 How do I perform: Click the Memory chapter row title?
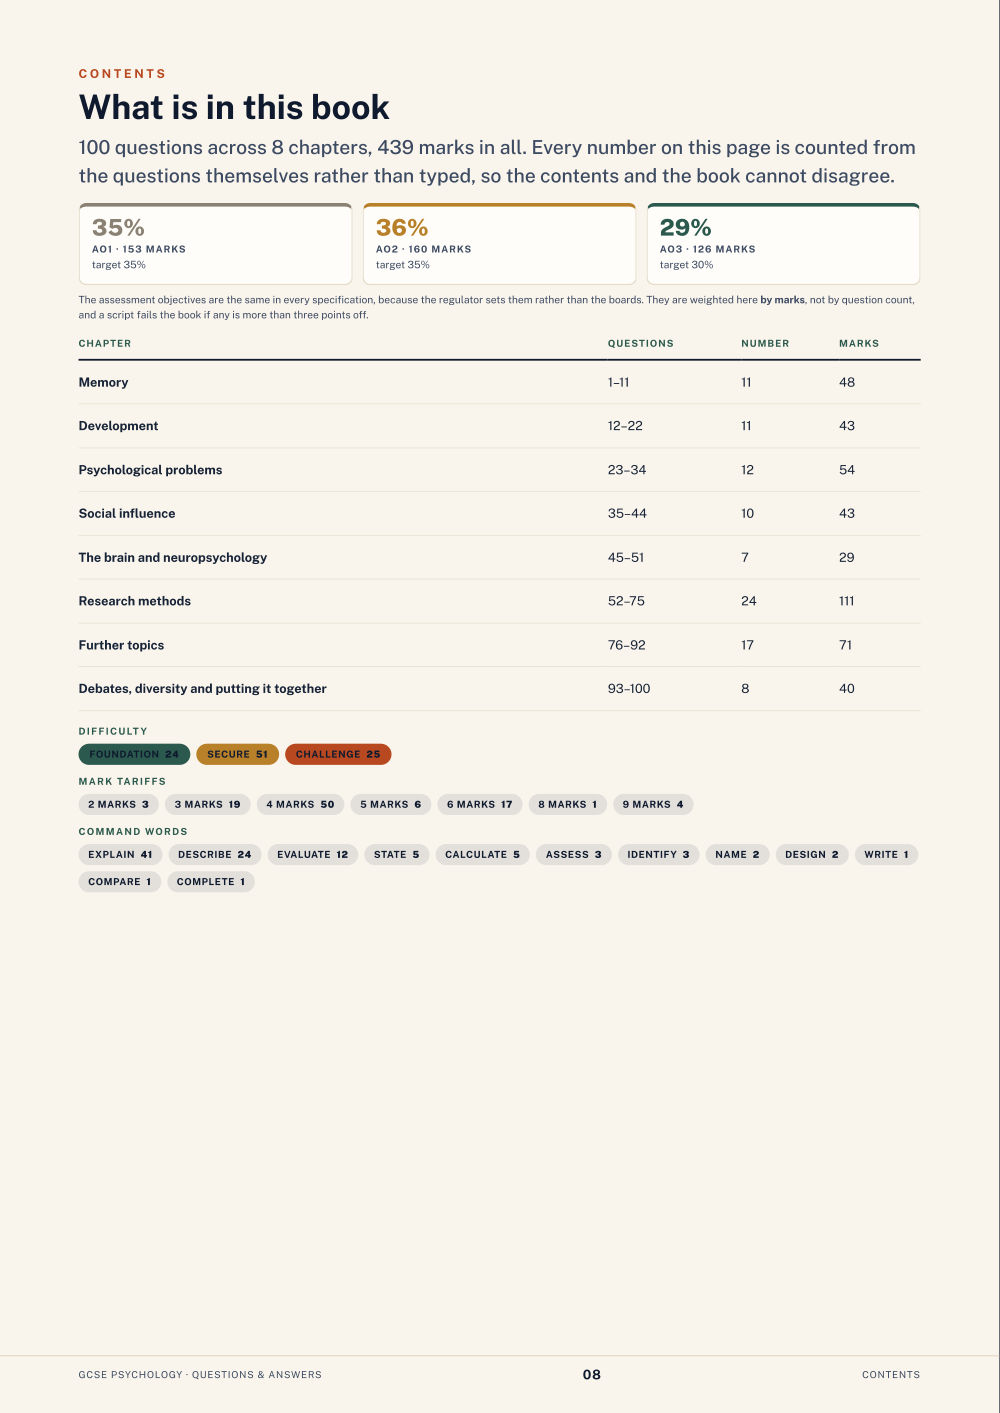[x=103, y=382]
